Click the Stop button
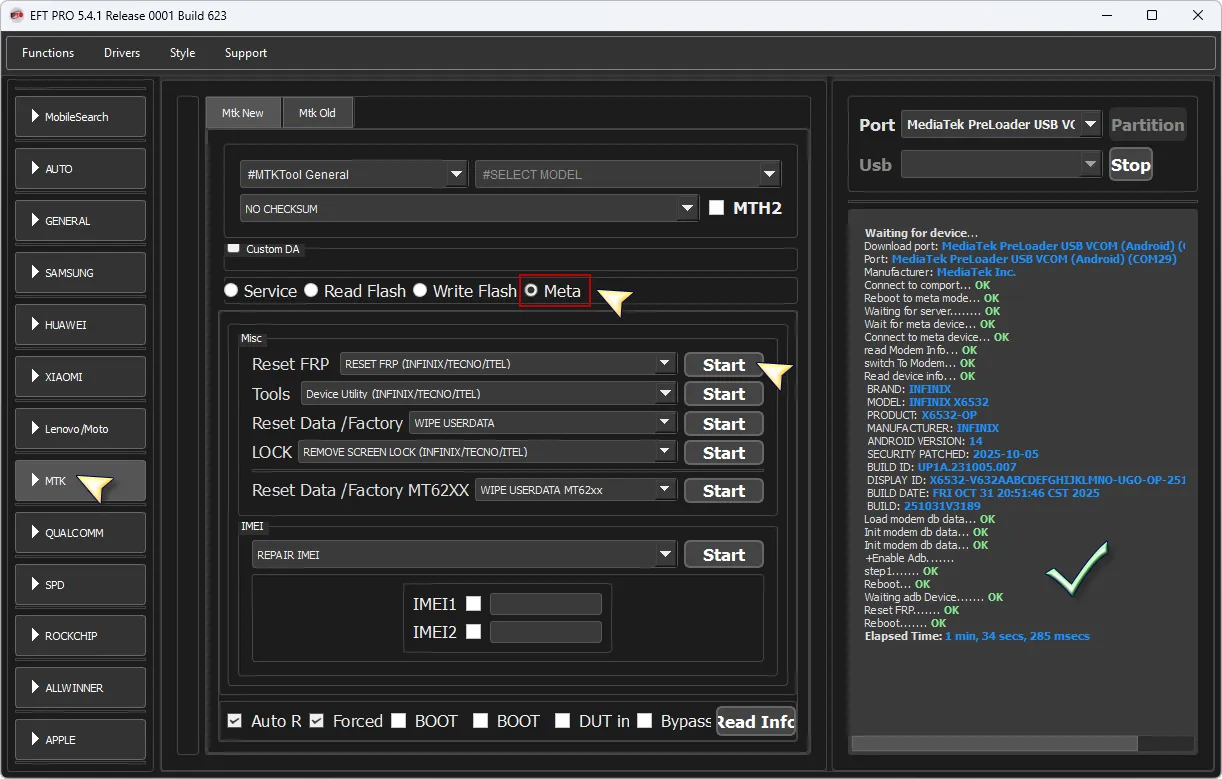Screen dimensions: 1222x779 click(1130, 165)
